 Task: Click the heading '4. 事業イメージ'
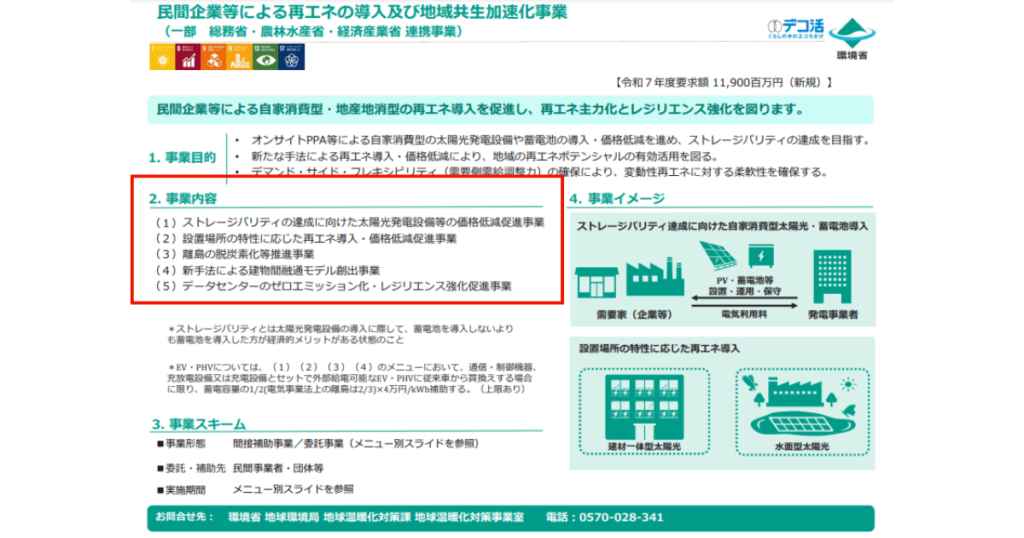click(616, 198)
